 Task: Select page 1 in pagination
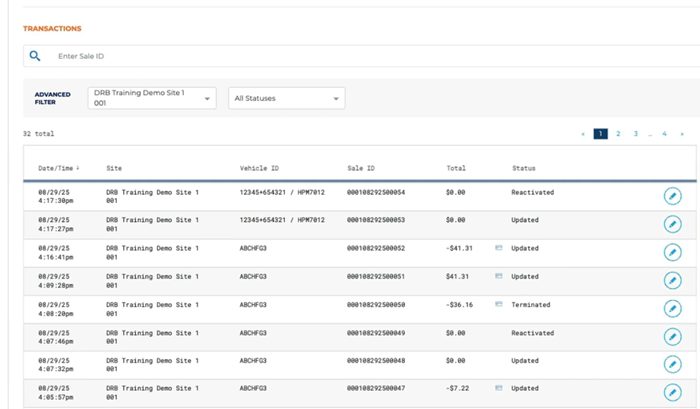[600, 134]
